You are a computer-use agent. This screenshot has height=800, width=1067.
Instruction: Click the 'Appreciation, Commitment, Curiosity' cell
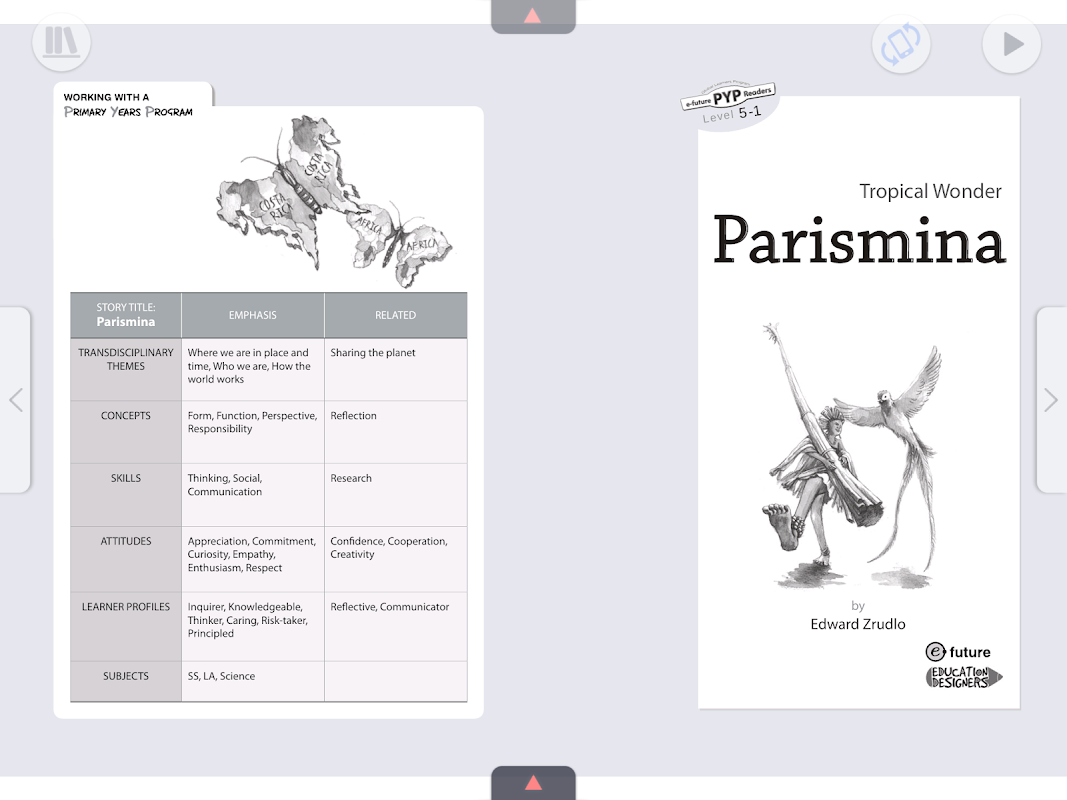(252, 559)
